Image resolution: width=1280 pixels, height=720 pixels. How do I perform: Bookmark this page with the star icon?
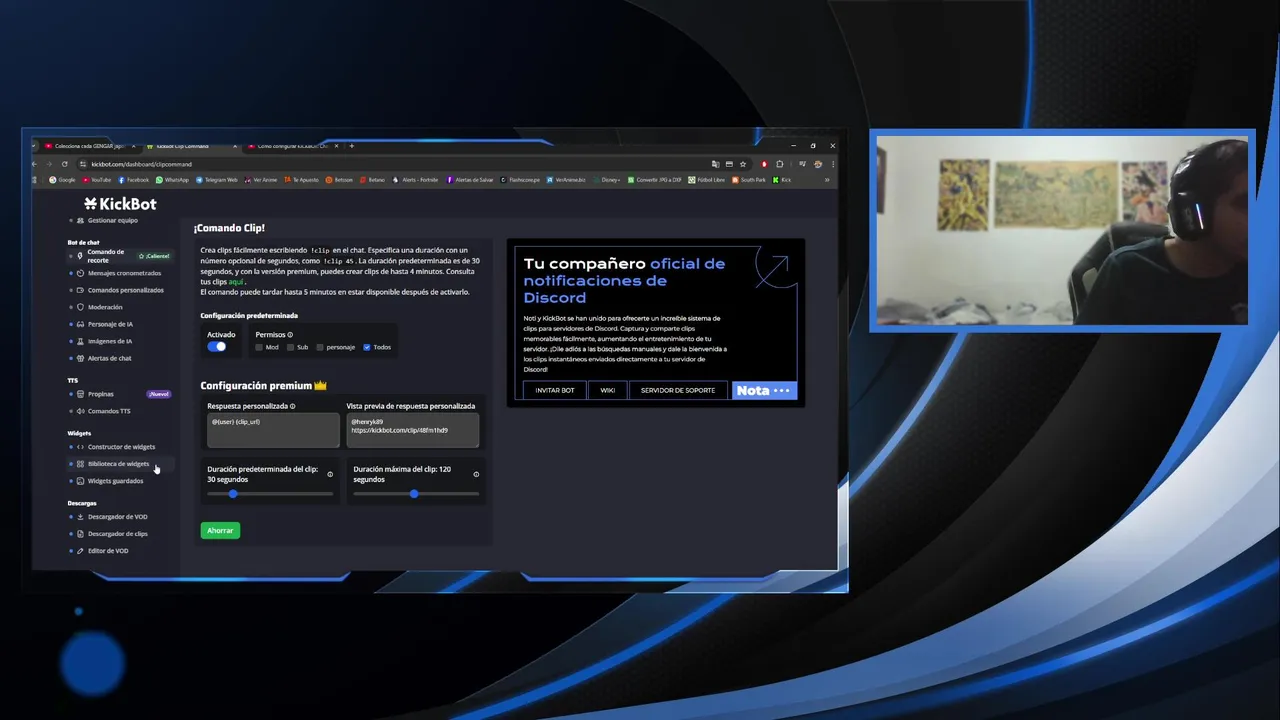point(742,164)
